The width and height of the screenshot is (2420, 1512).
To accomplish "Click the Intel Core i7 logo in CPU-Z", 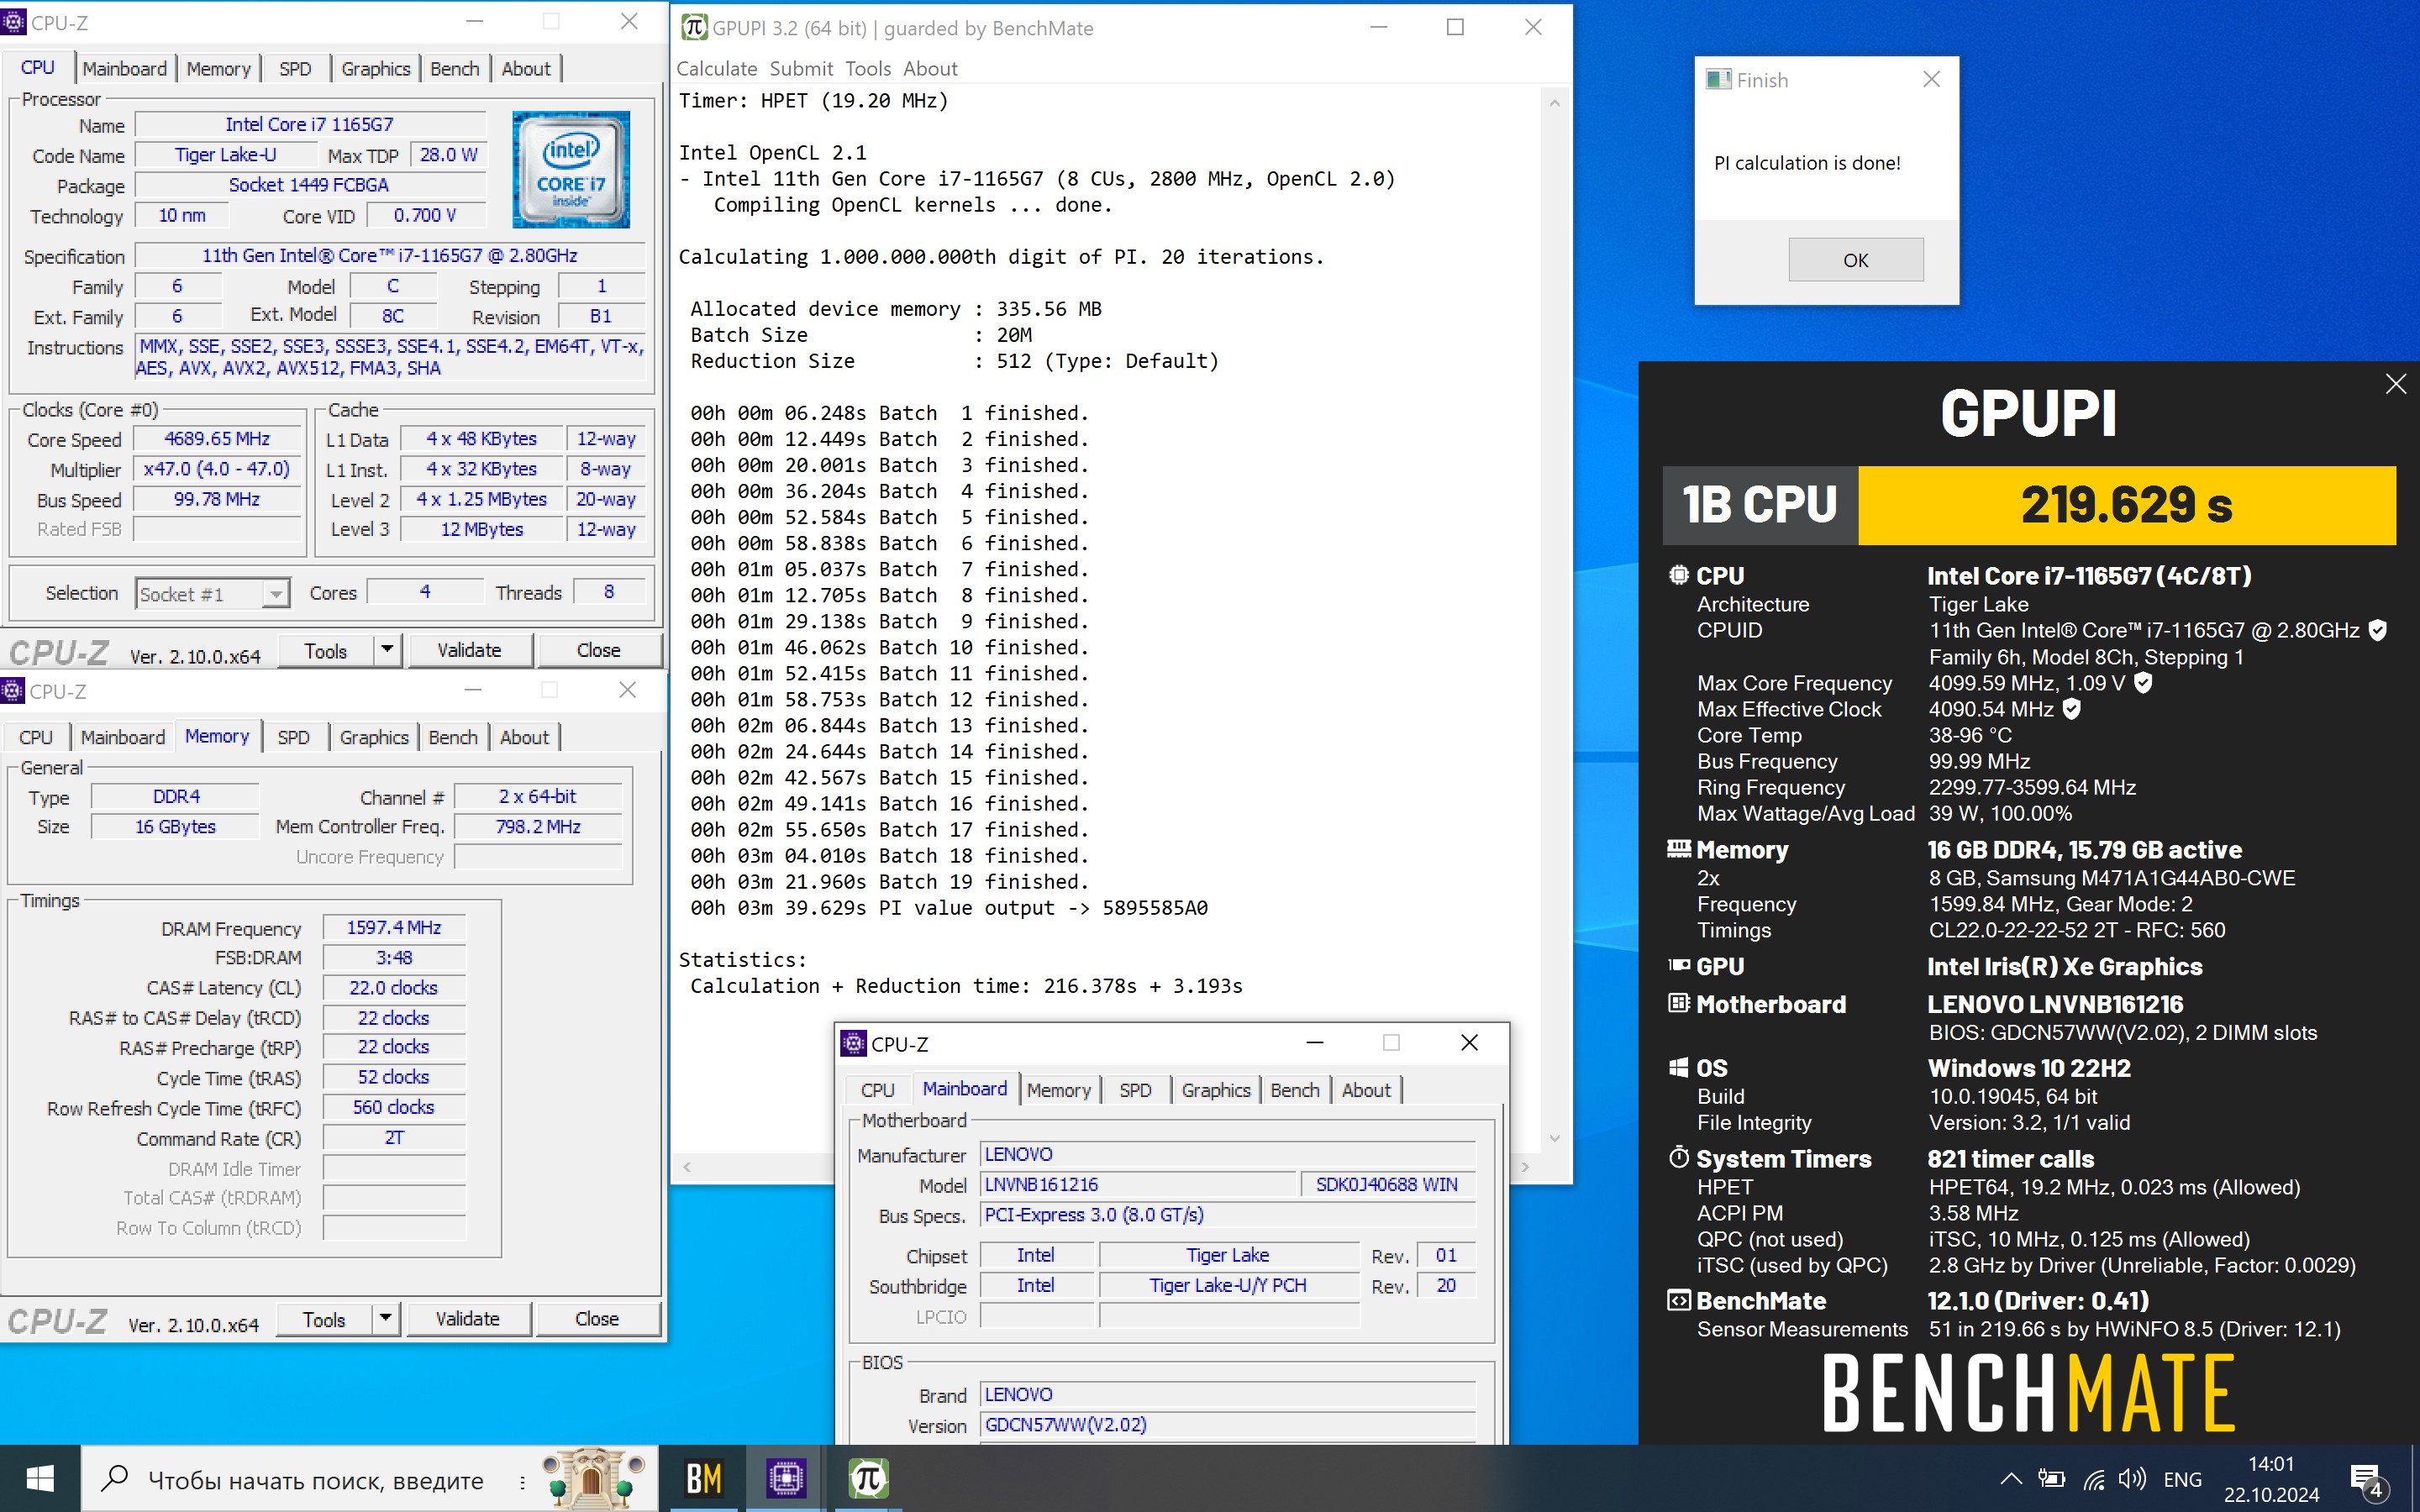I will tap(571, 169).
